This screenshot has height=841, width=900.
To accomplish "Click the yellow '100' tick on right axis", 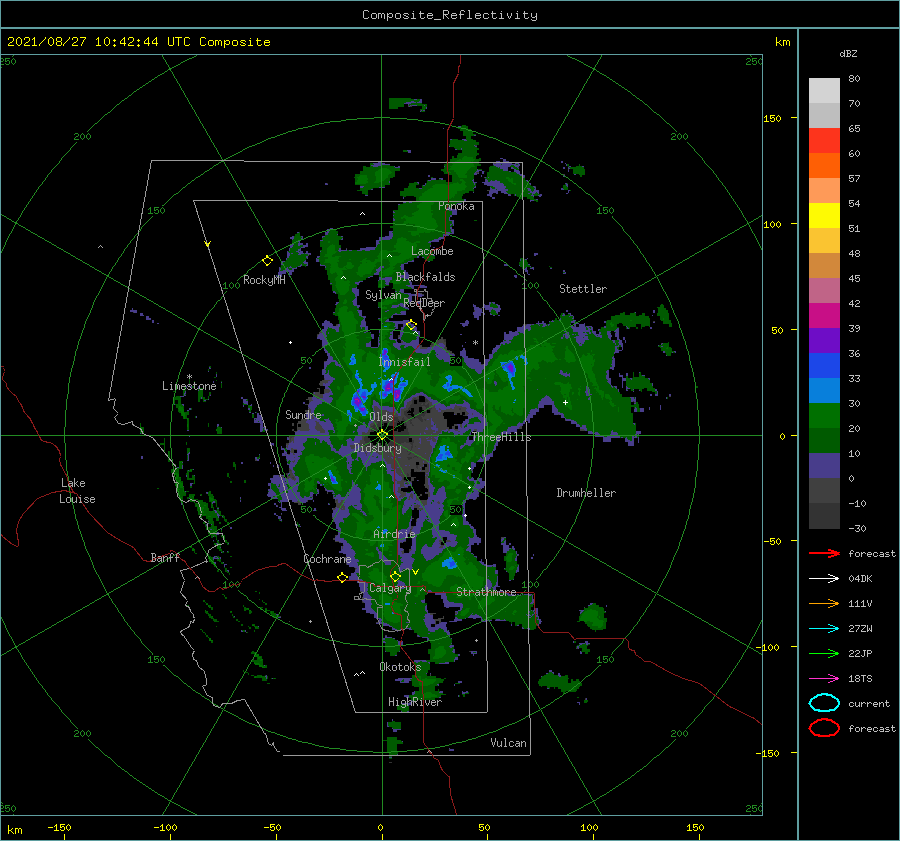I will pos(772,224).
